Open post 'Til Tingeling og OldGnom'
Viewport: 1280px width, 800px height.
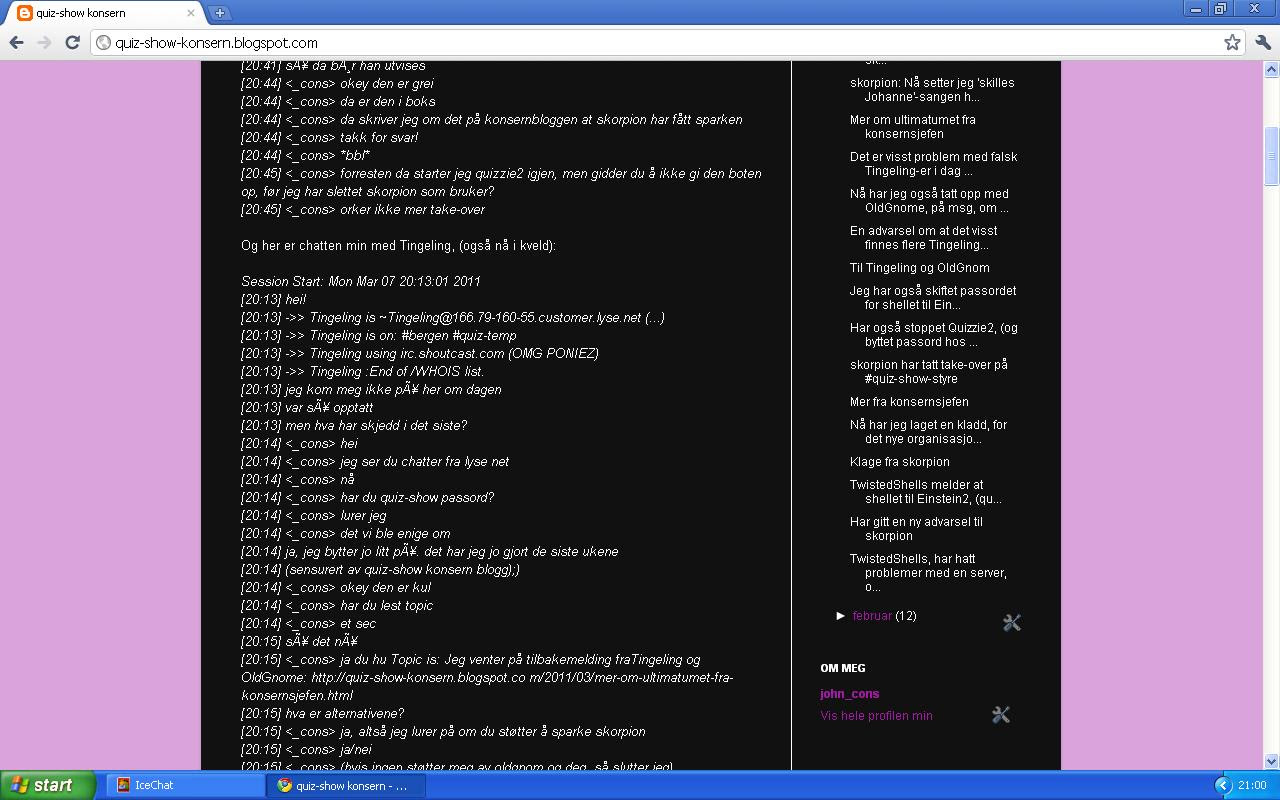pyautogui.click(x=919, y=268)
